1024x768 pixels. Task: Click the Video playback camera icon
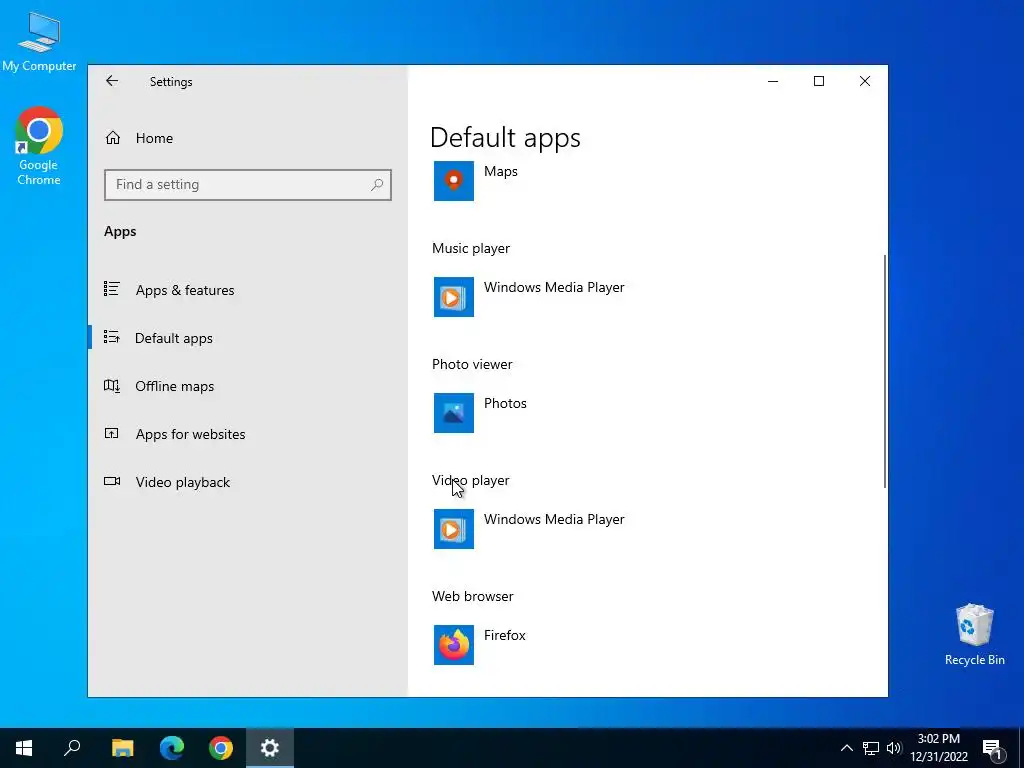(112, 481)
